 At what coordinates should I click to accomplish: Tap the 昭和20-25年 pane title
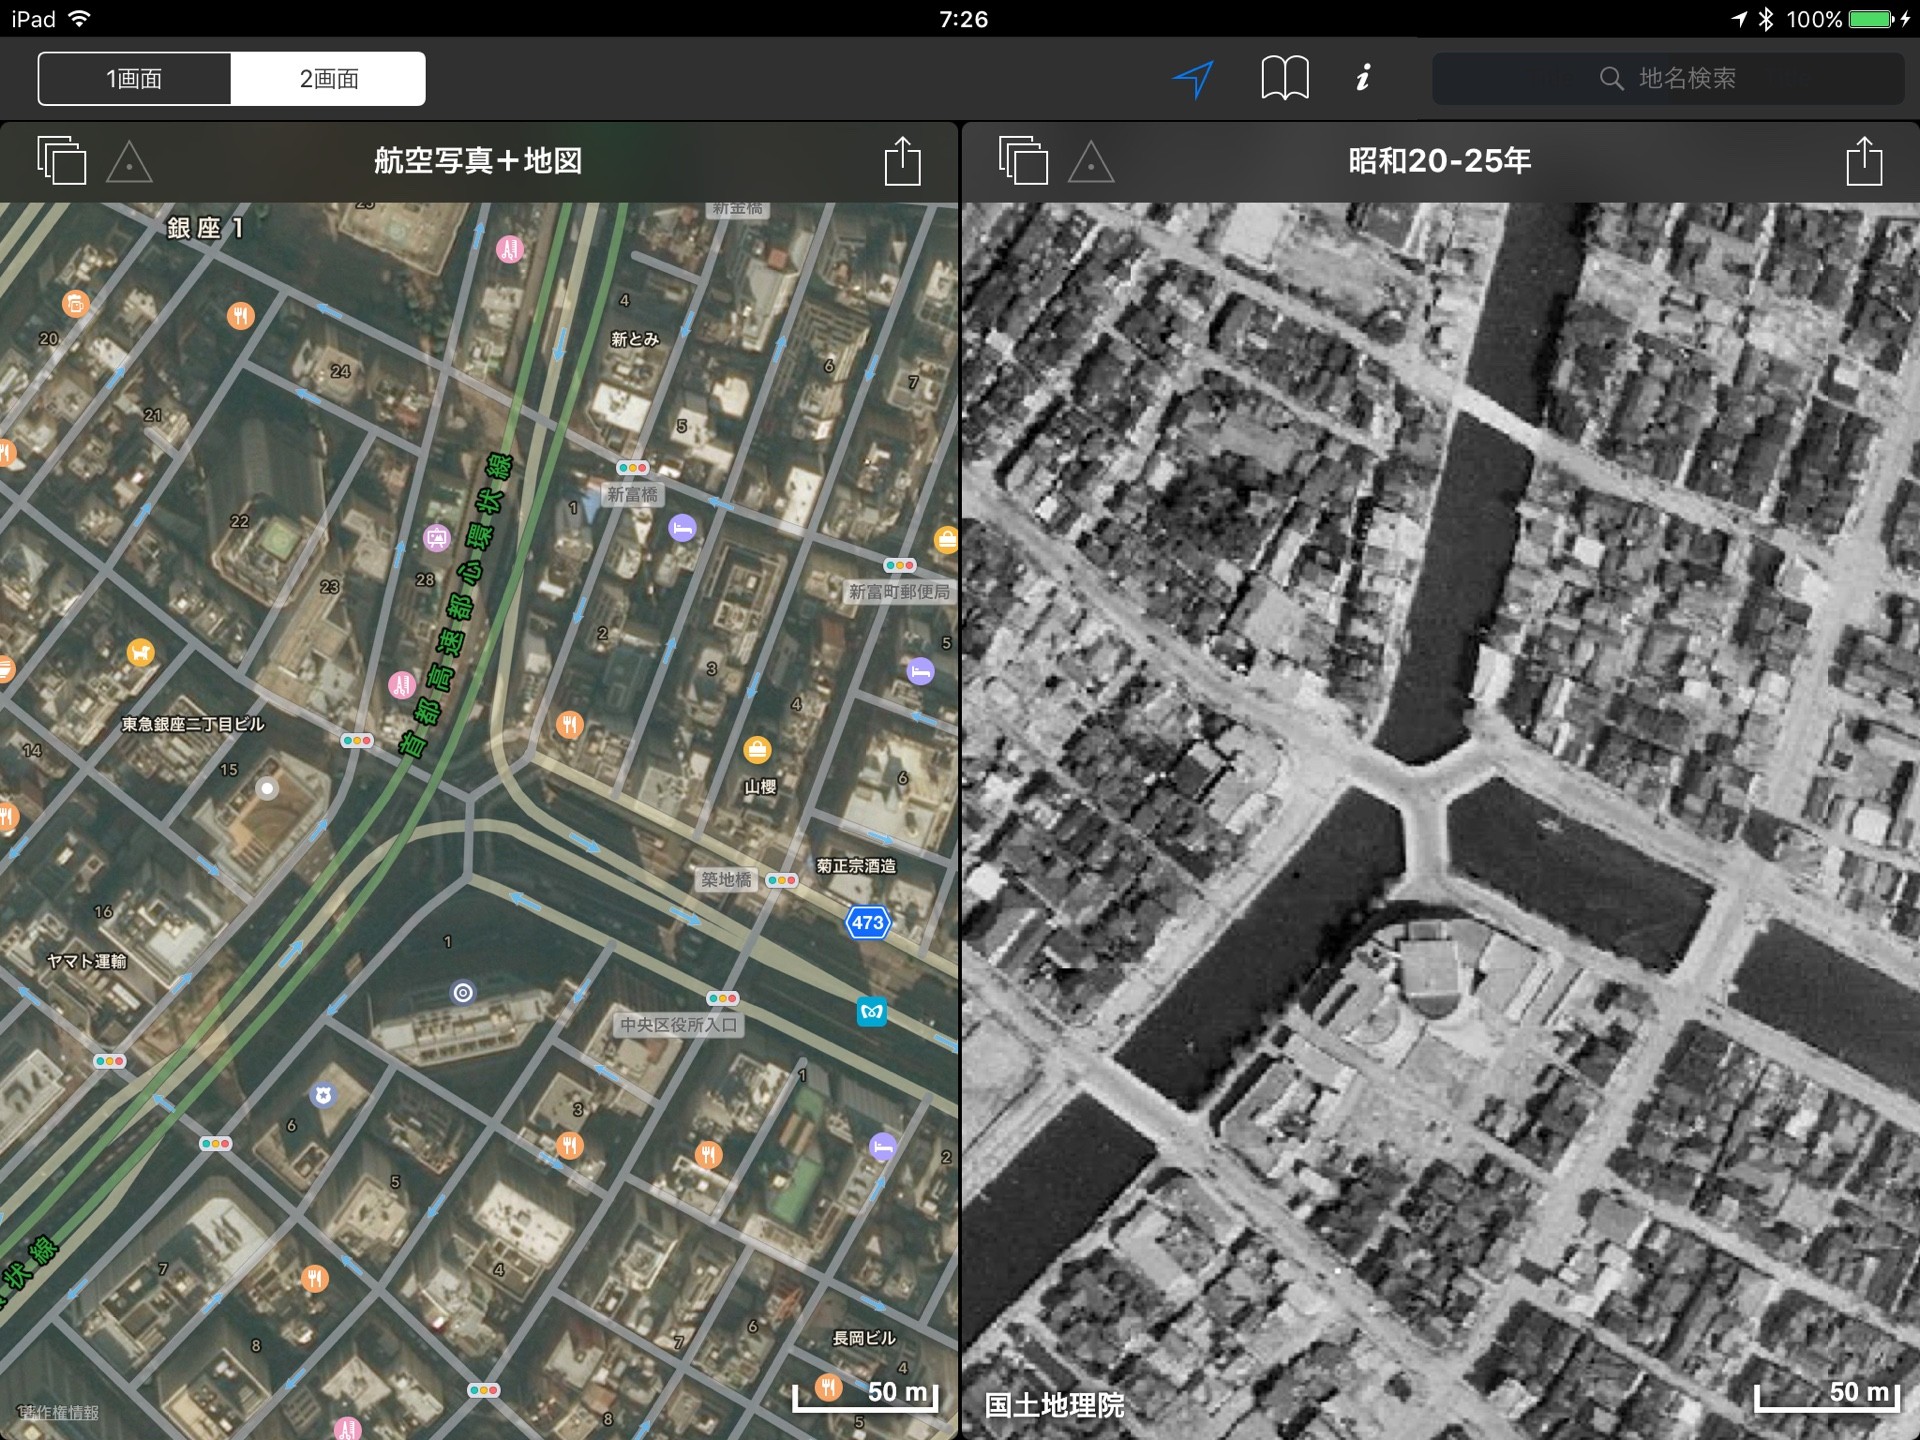1439,160
